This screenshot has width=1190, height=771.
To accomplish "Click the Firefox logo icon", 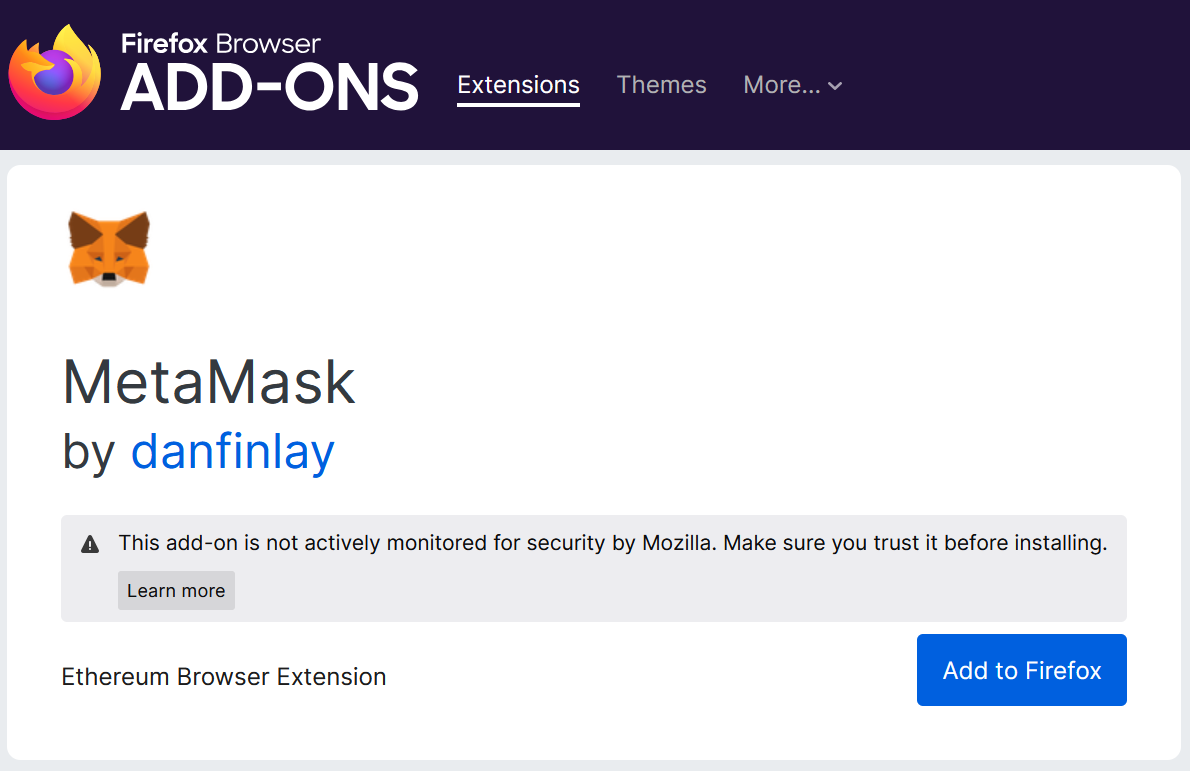I will (55, 70).
